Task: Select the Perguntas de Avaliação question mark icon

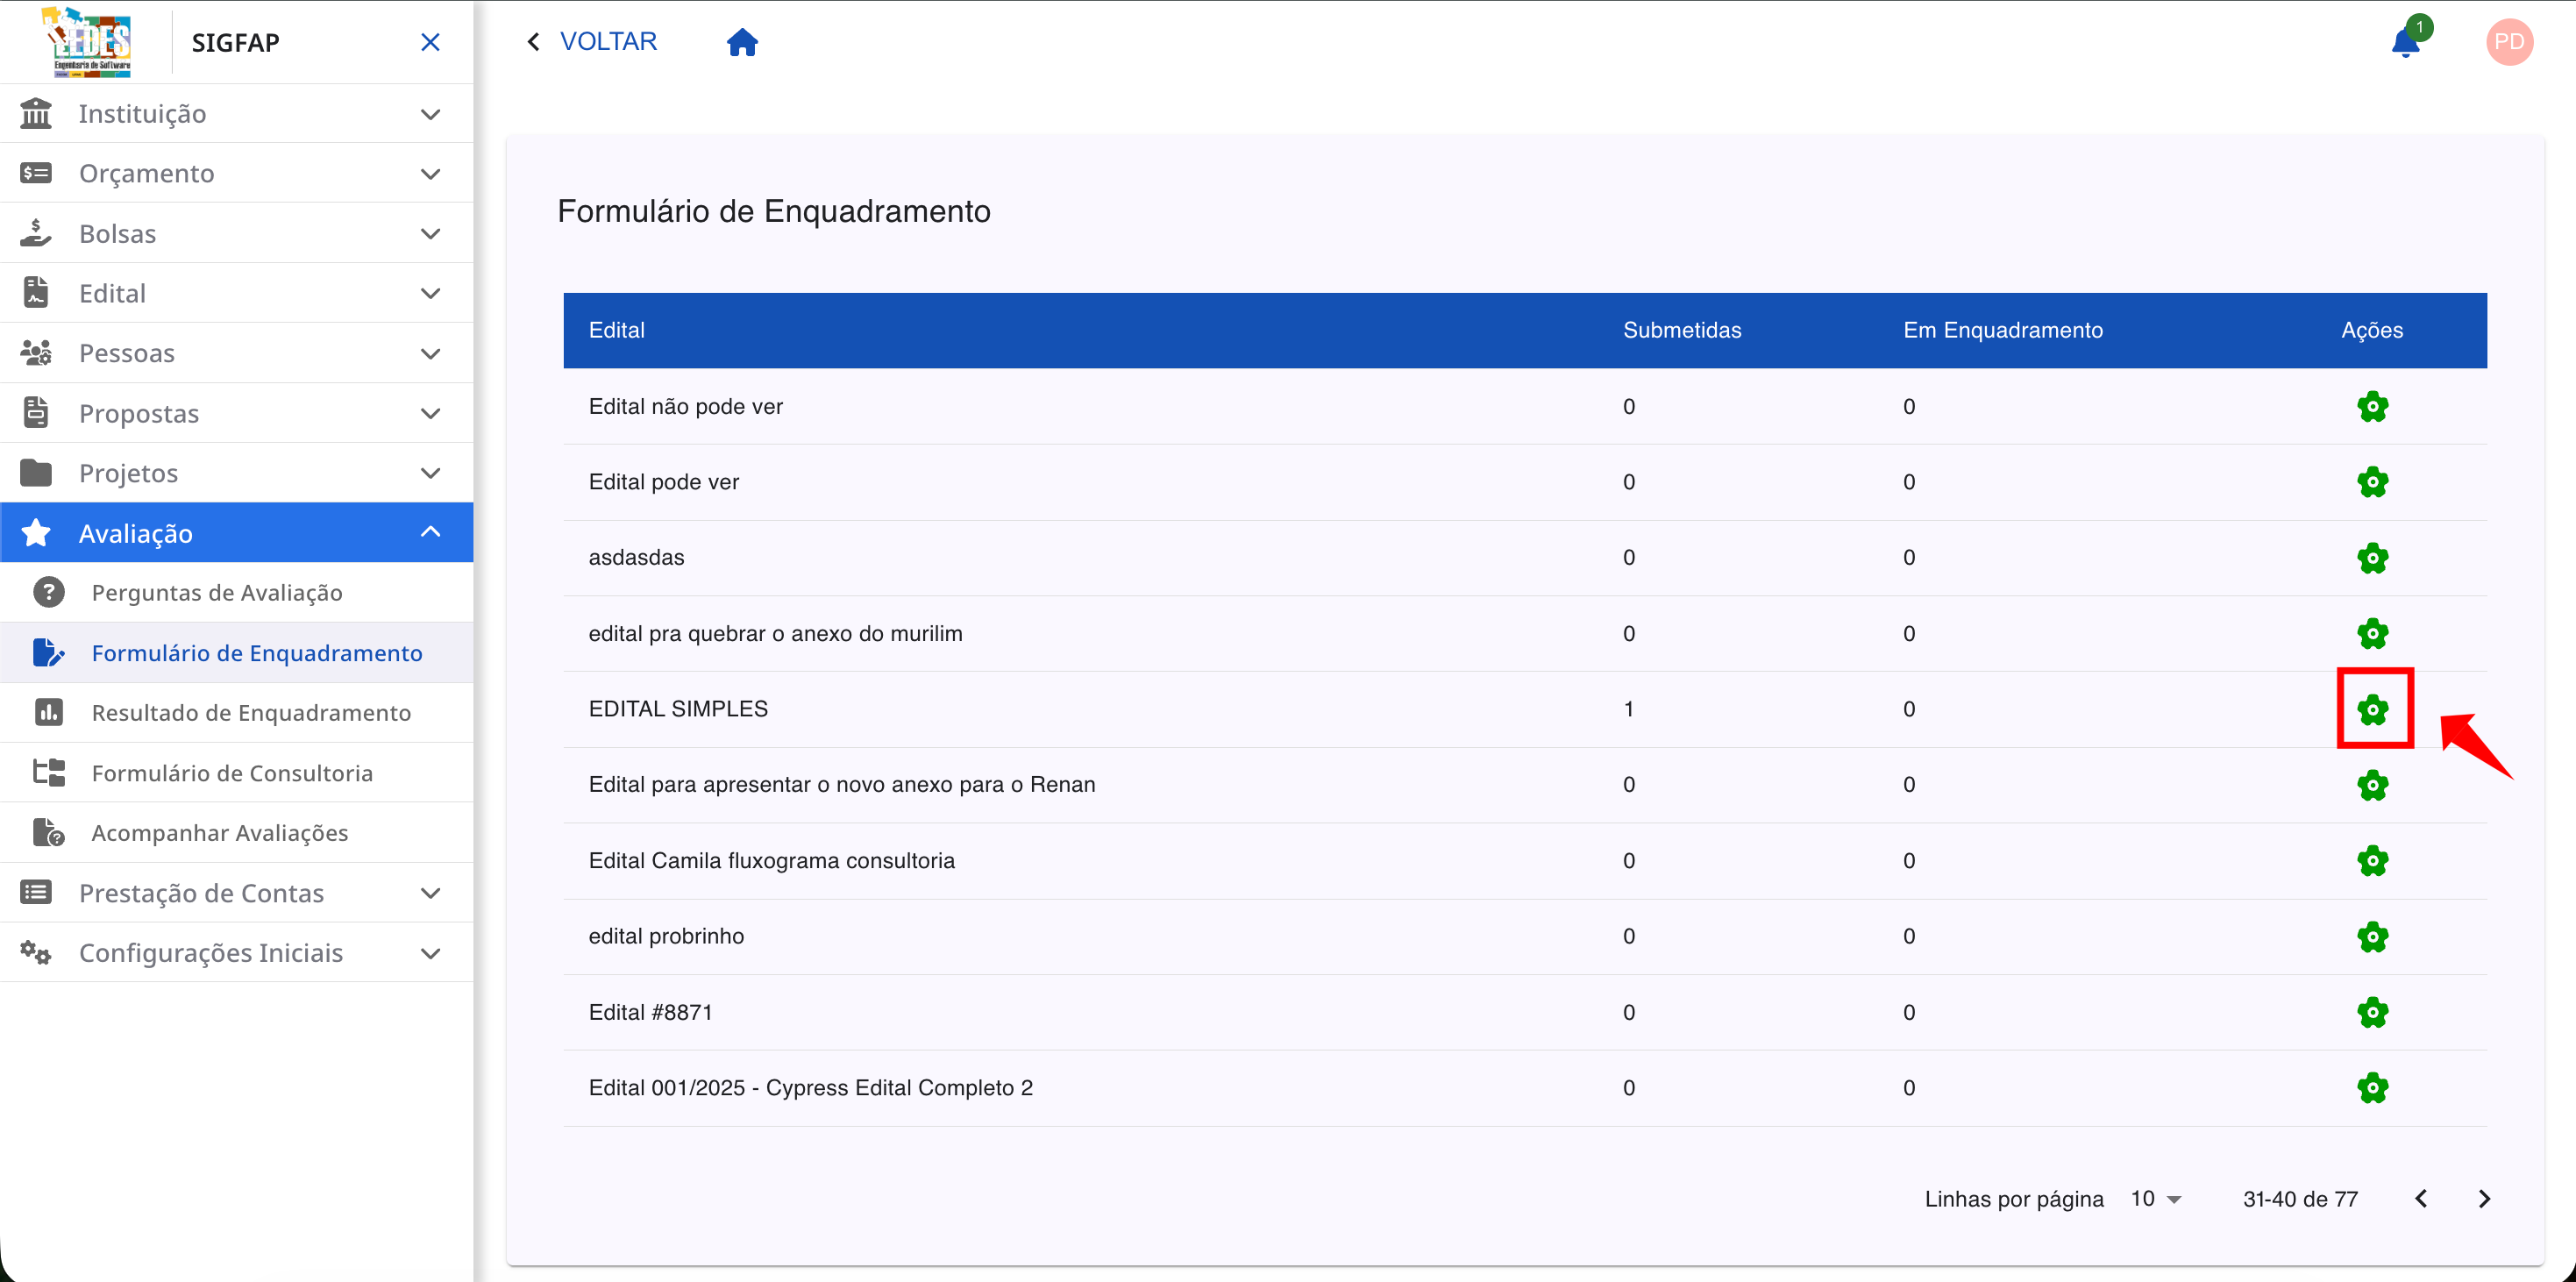Action: point(49,592)
